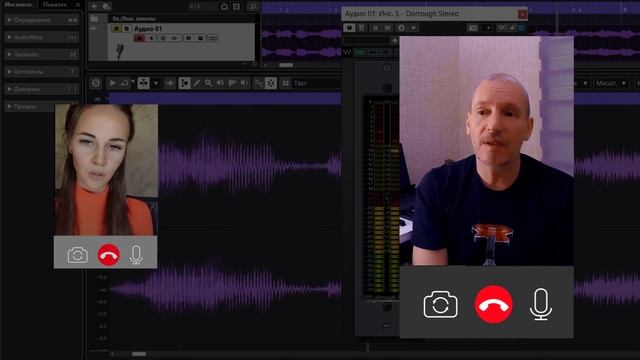Click the Waves W logo in plugin
The width and height of the screenshot is (640, 360).
coord(347,52)
